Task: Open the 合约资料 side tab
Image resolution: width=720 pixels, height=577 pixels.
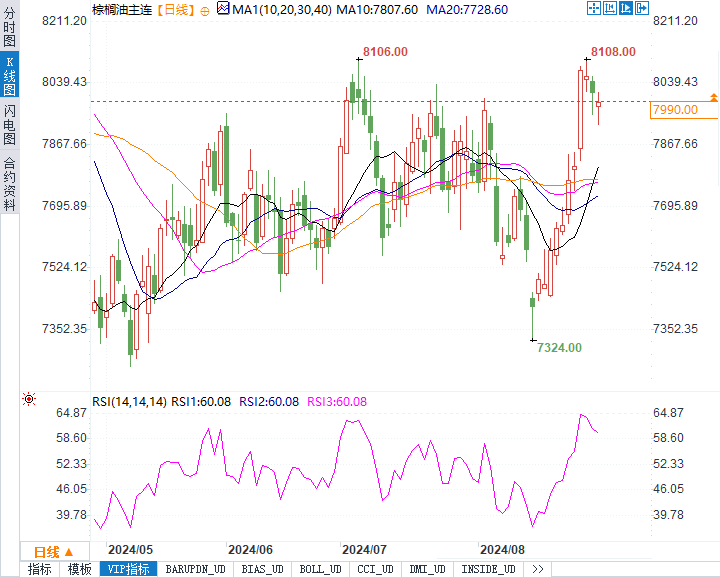Action: [x=9, y=183]
